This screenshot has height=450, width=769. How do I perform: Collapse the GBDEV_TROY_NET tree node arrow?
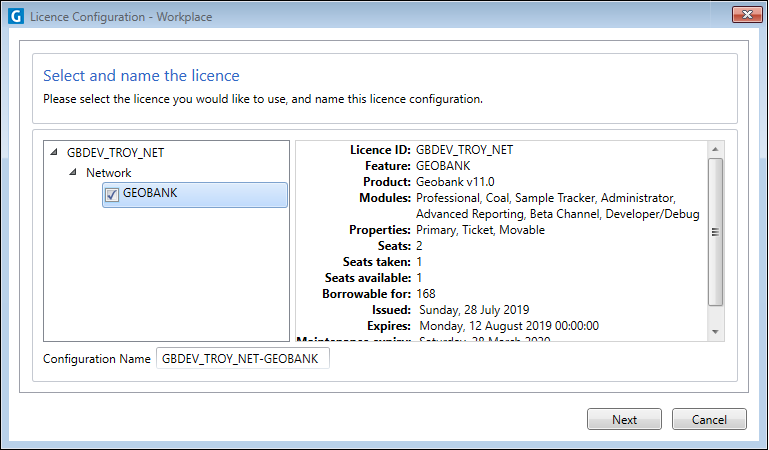[x=54, y=152]
